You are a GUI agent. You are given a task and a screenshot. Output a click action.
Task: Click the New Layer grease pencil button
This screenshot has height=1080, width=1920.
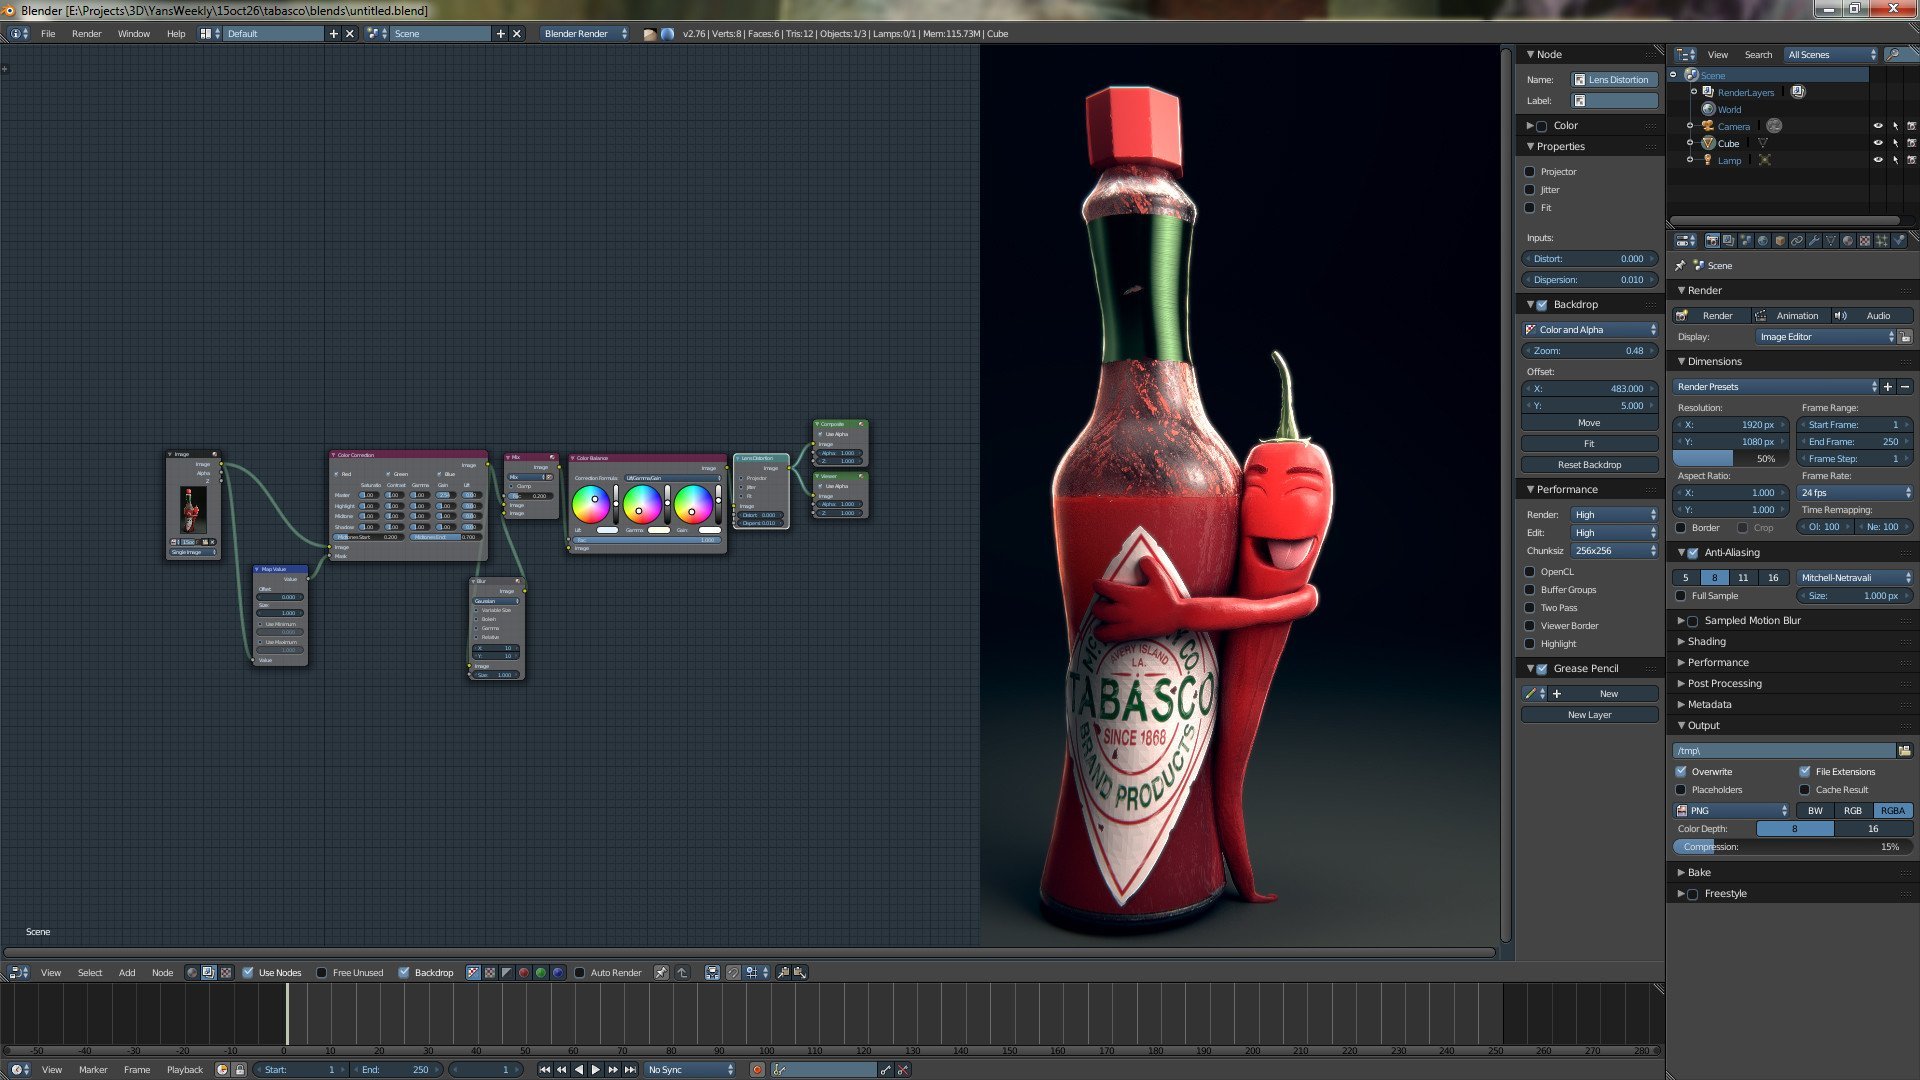tap(1589, 715)
